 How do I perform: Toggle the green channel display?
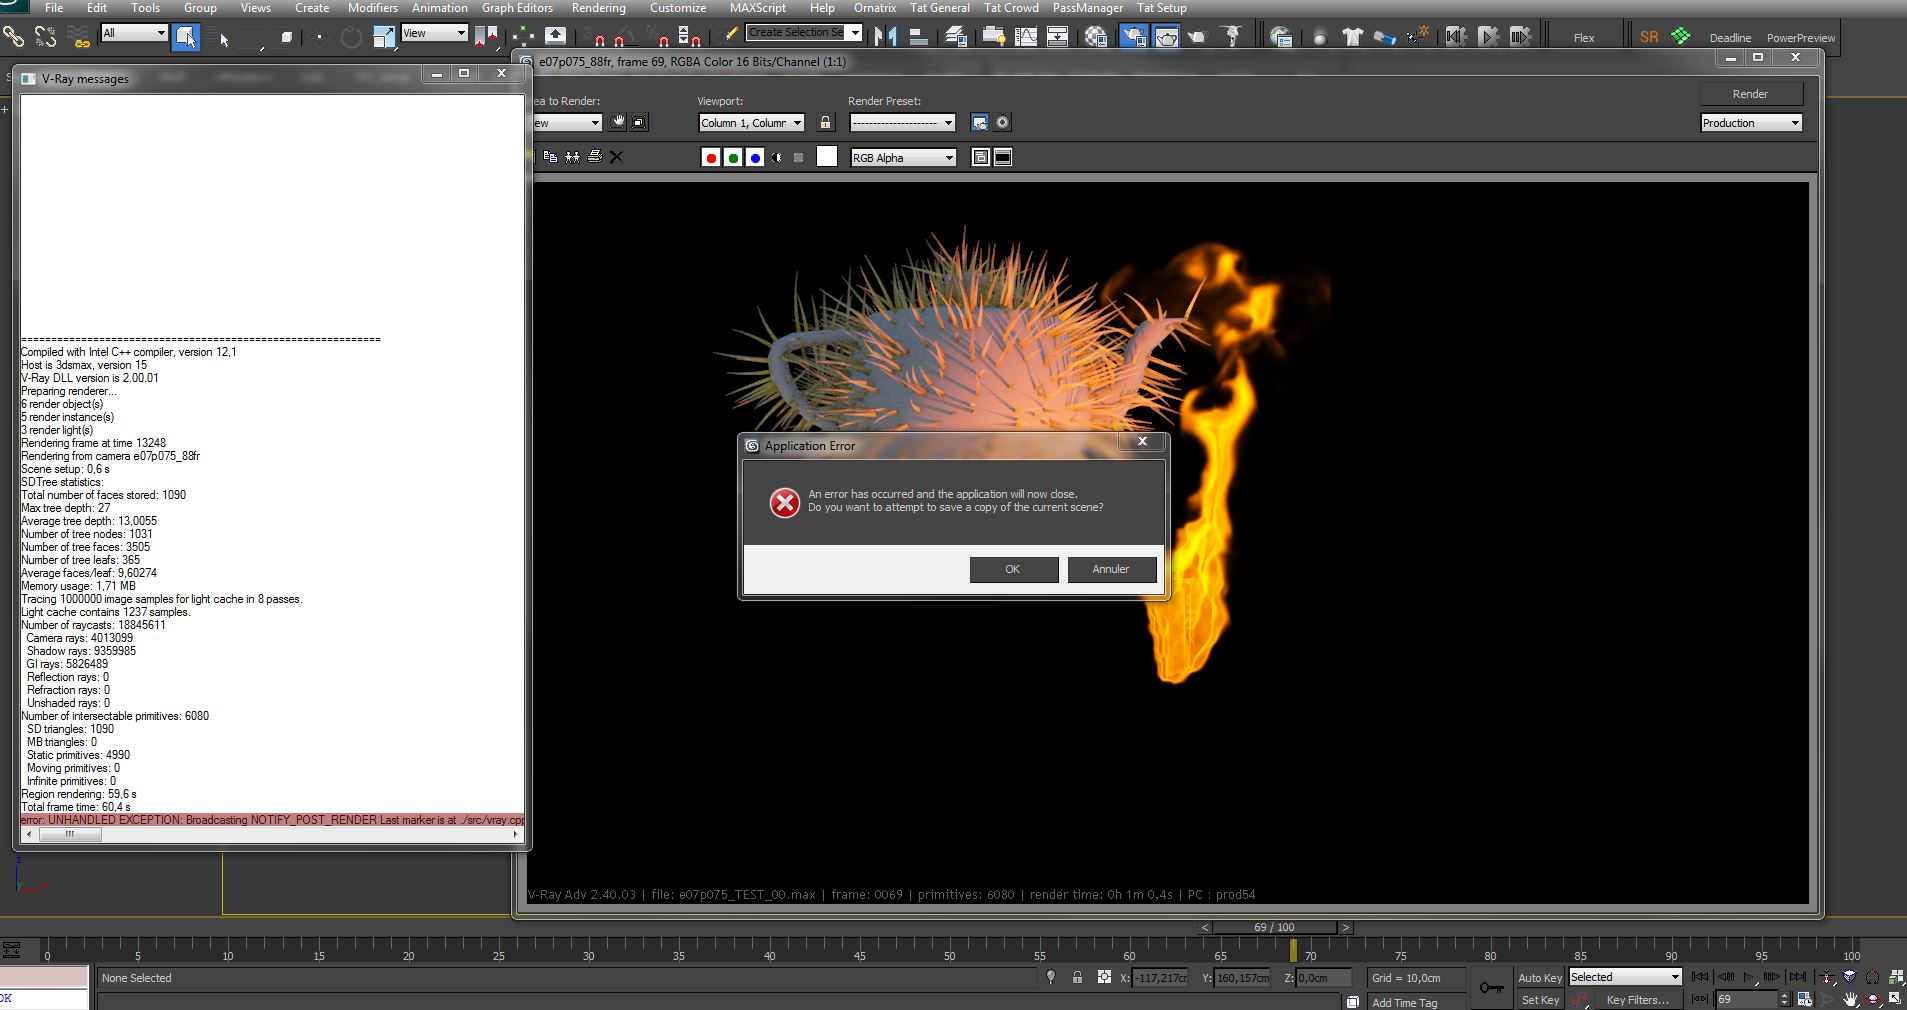tap(733, 157)
